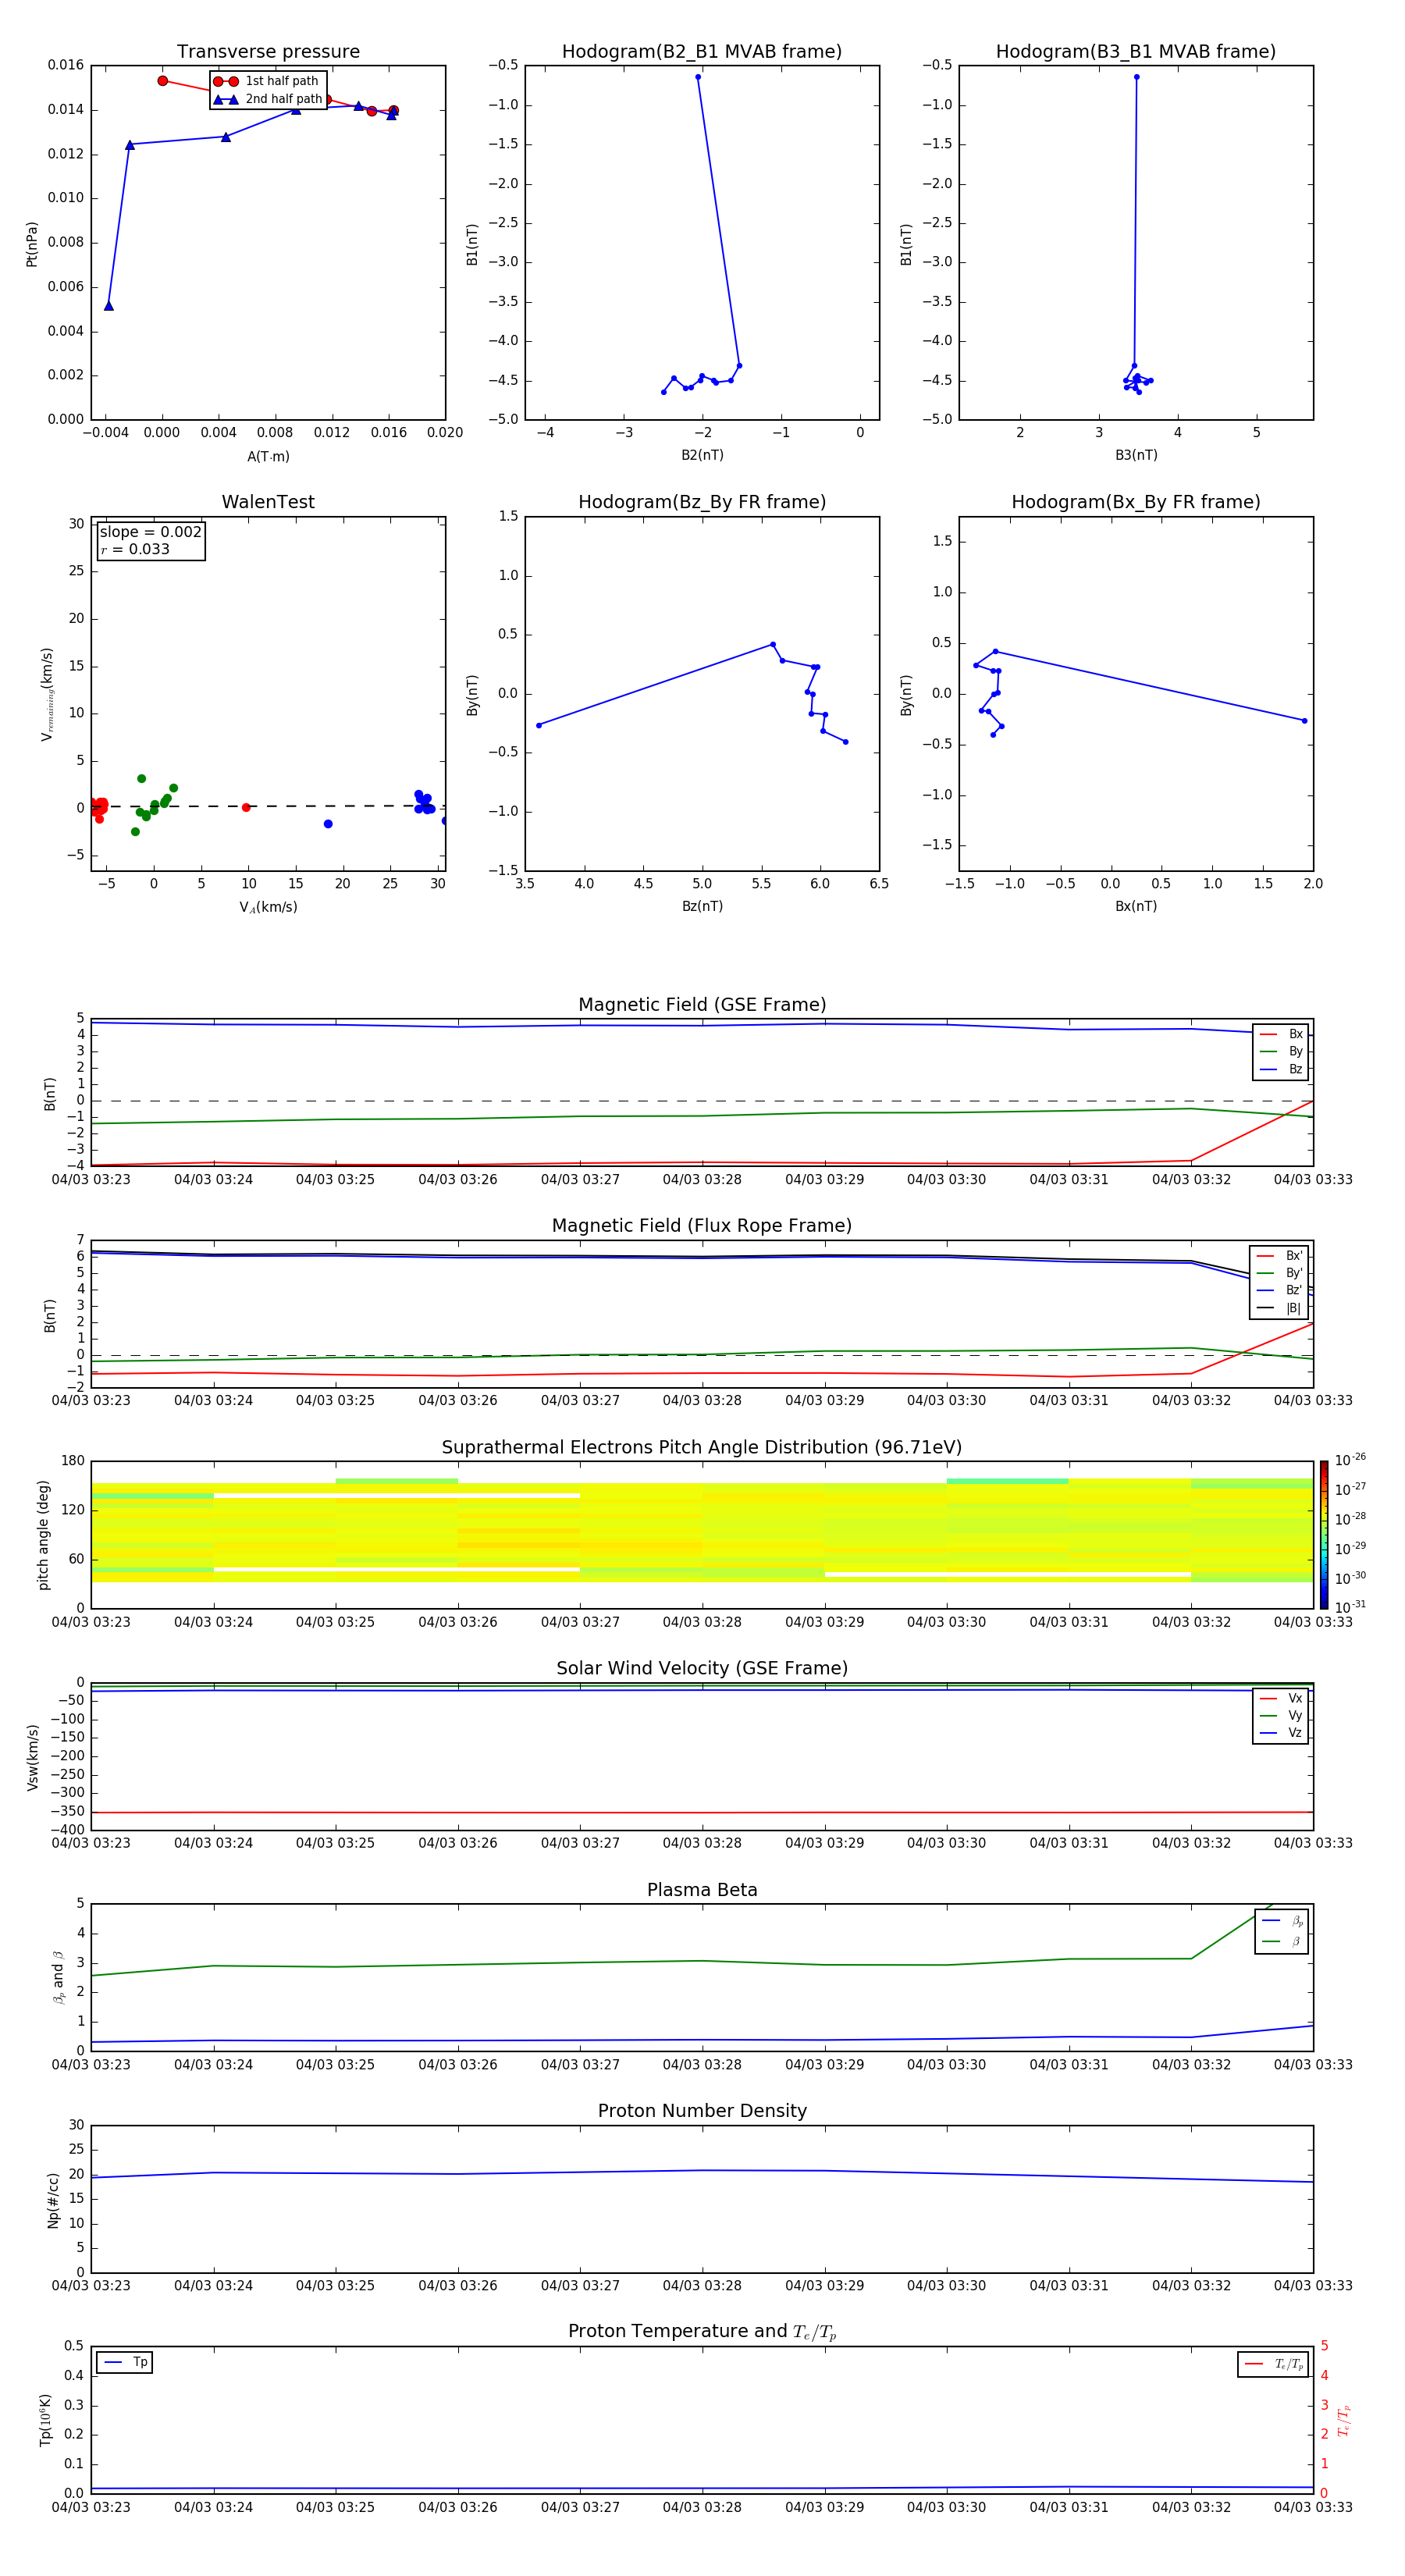Click the red point near 10 km/s in WalenTest
Image resolution: width=1405 pixels, height=2576 pixels.
pyautogui.click(x=246, y=807)
